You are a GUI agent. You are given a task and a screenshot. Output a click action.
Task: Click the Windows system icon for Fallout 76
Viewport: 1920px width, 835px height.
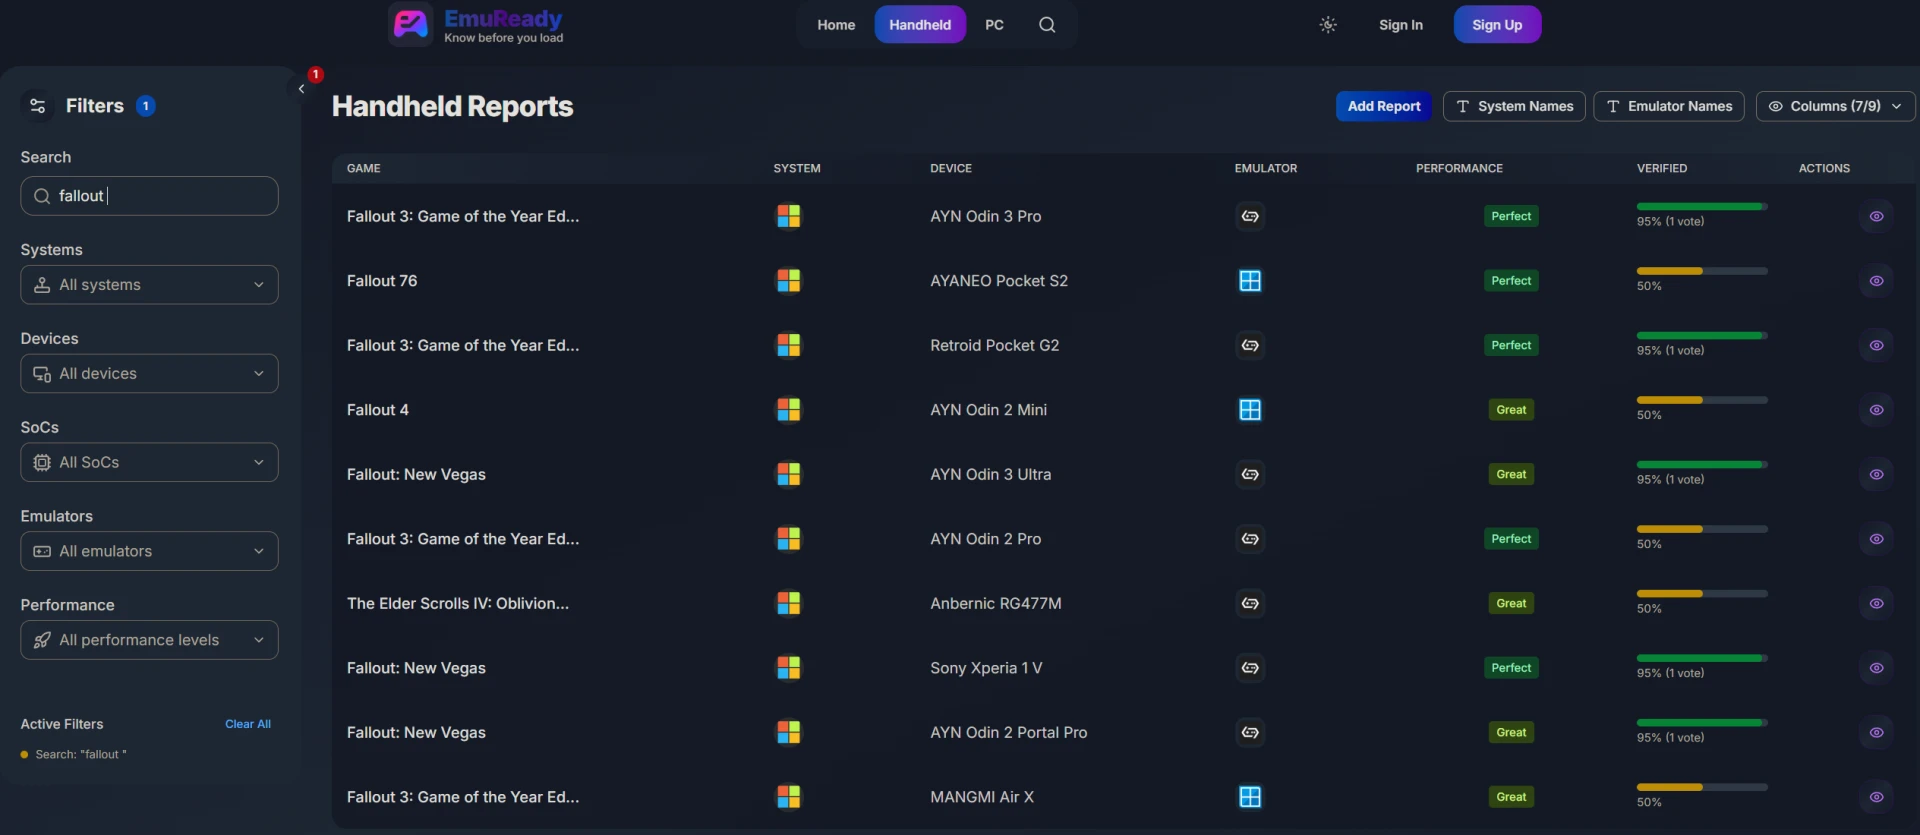click(x=788, y=281)
